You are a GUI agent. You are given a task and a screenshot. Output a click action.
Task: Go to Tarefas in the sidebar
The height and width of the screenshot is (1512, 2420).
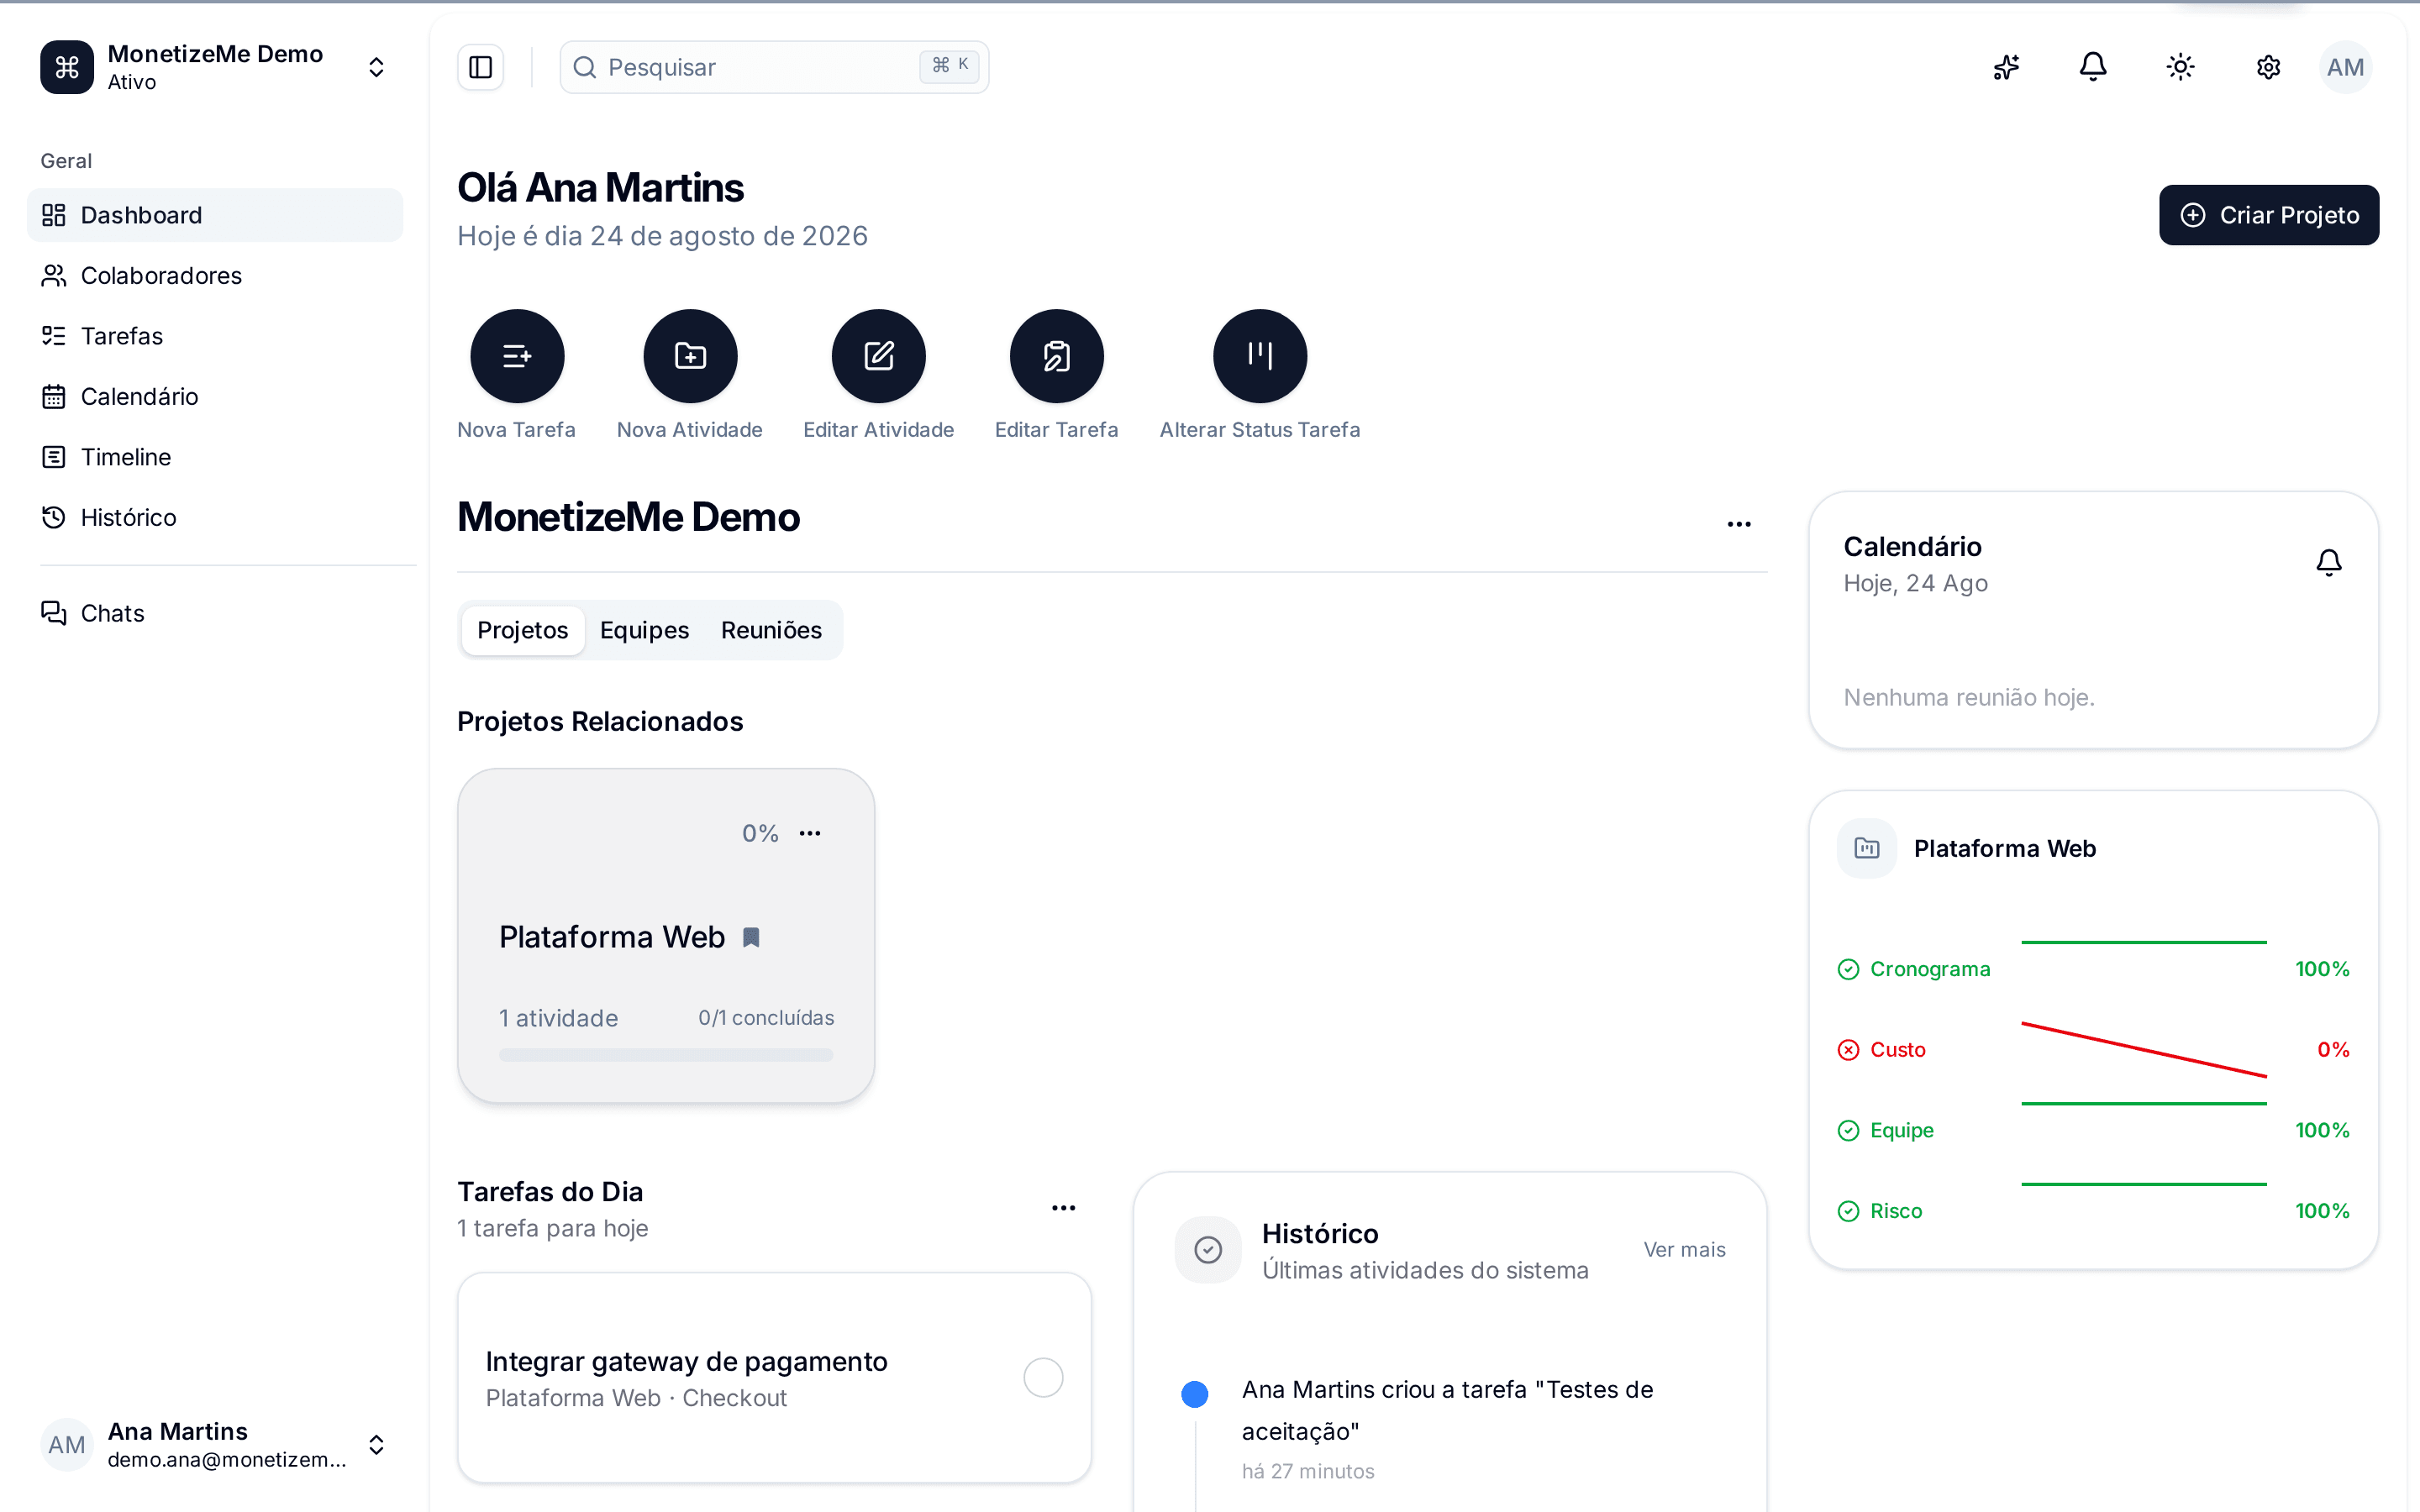pos(215,336)
